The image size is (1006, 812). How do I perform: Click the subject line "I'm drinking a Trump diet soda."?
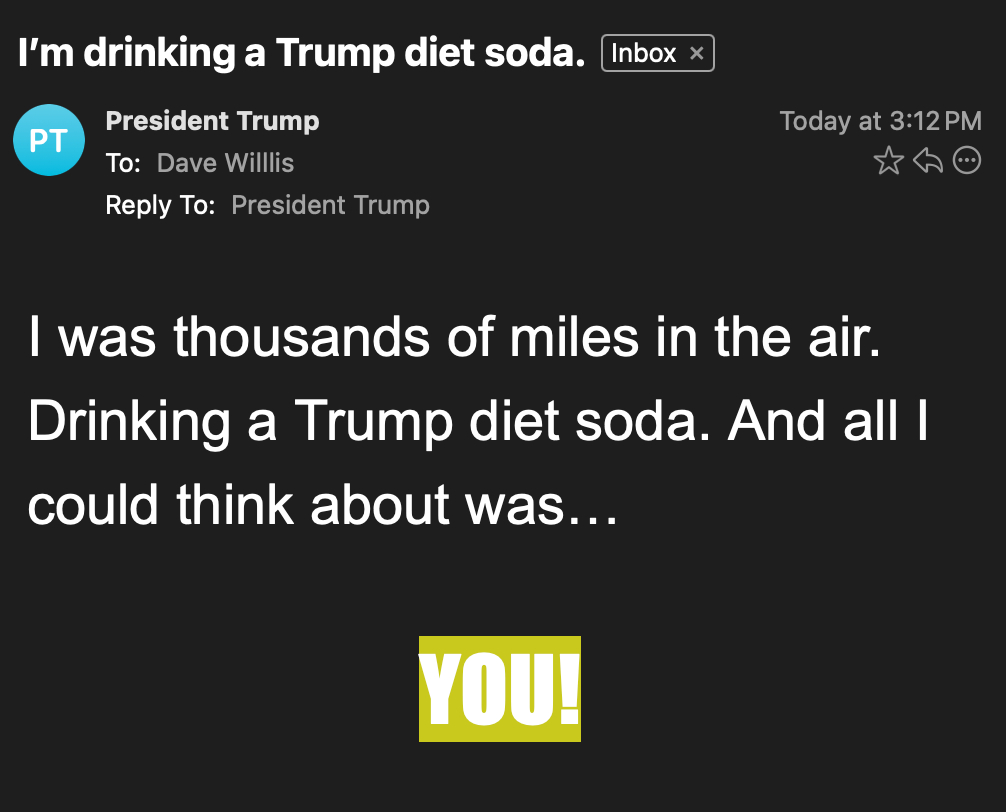301,53
